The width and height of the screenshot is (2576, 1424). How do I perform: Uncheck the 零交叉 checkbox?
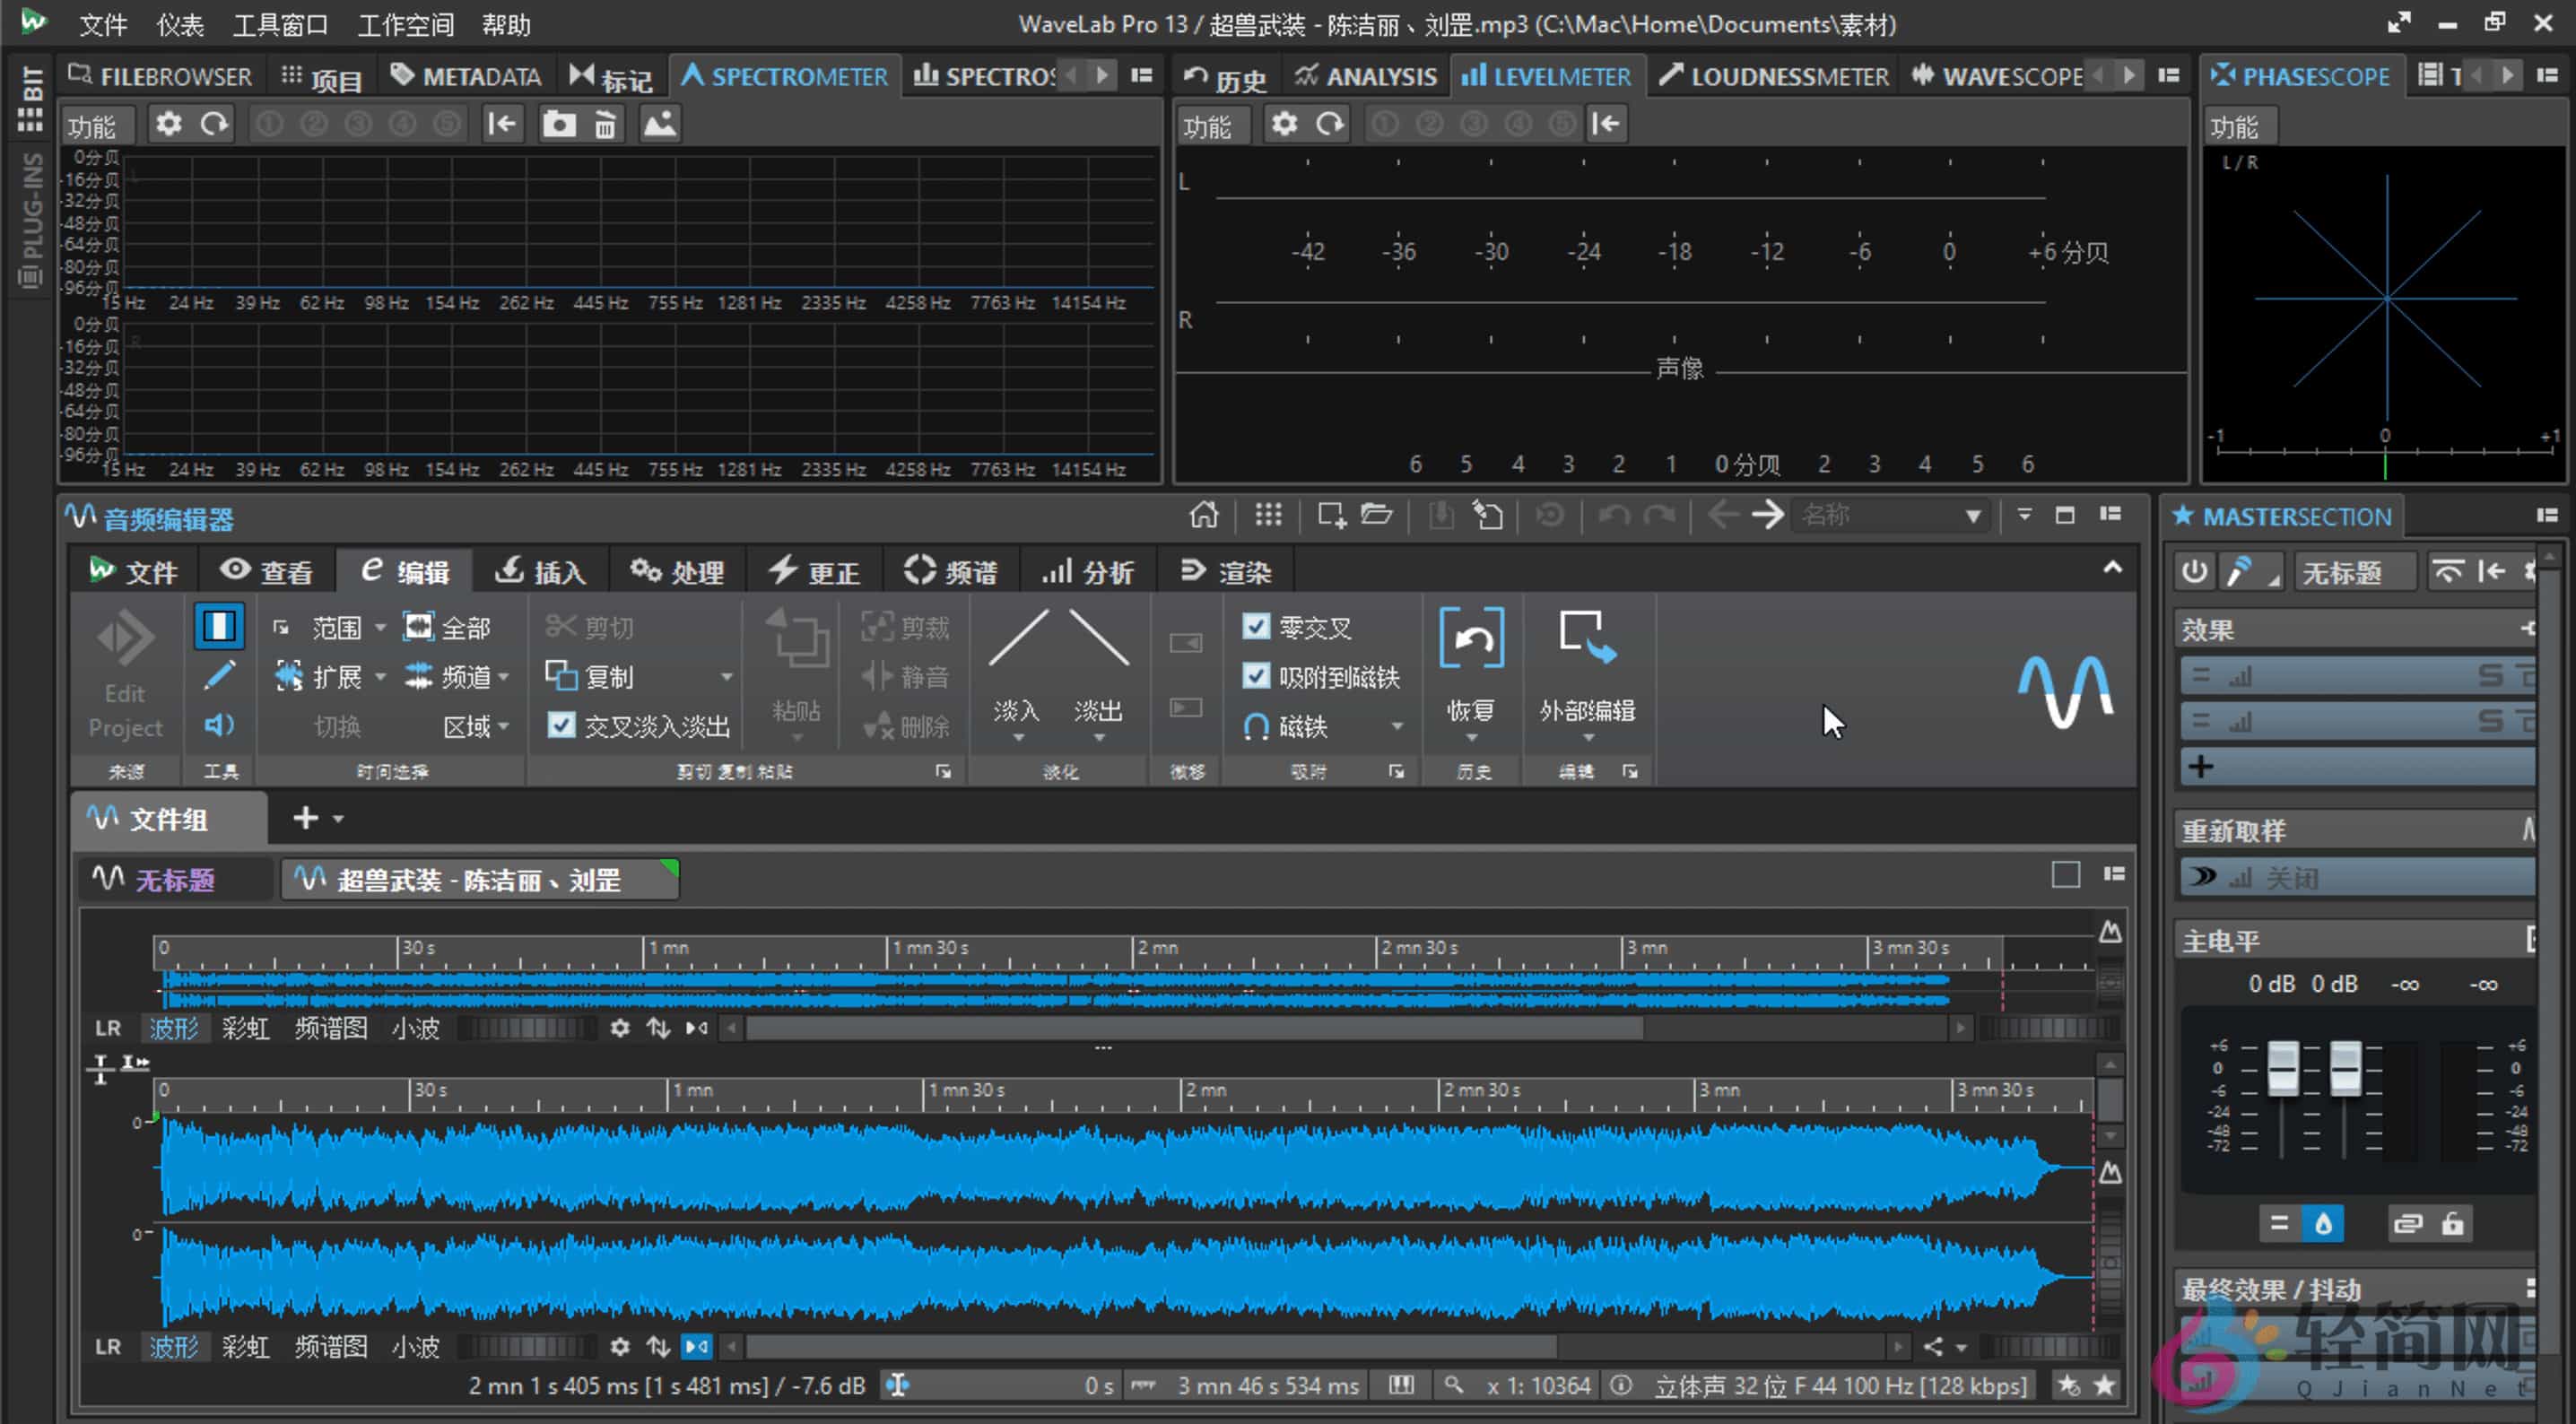click(x=1256, y=627)
